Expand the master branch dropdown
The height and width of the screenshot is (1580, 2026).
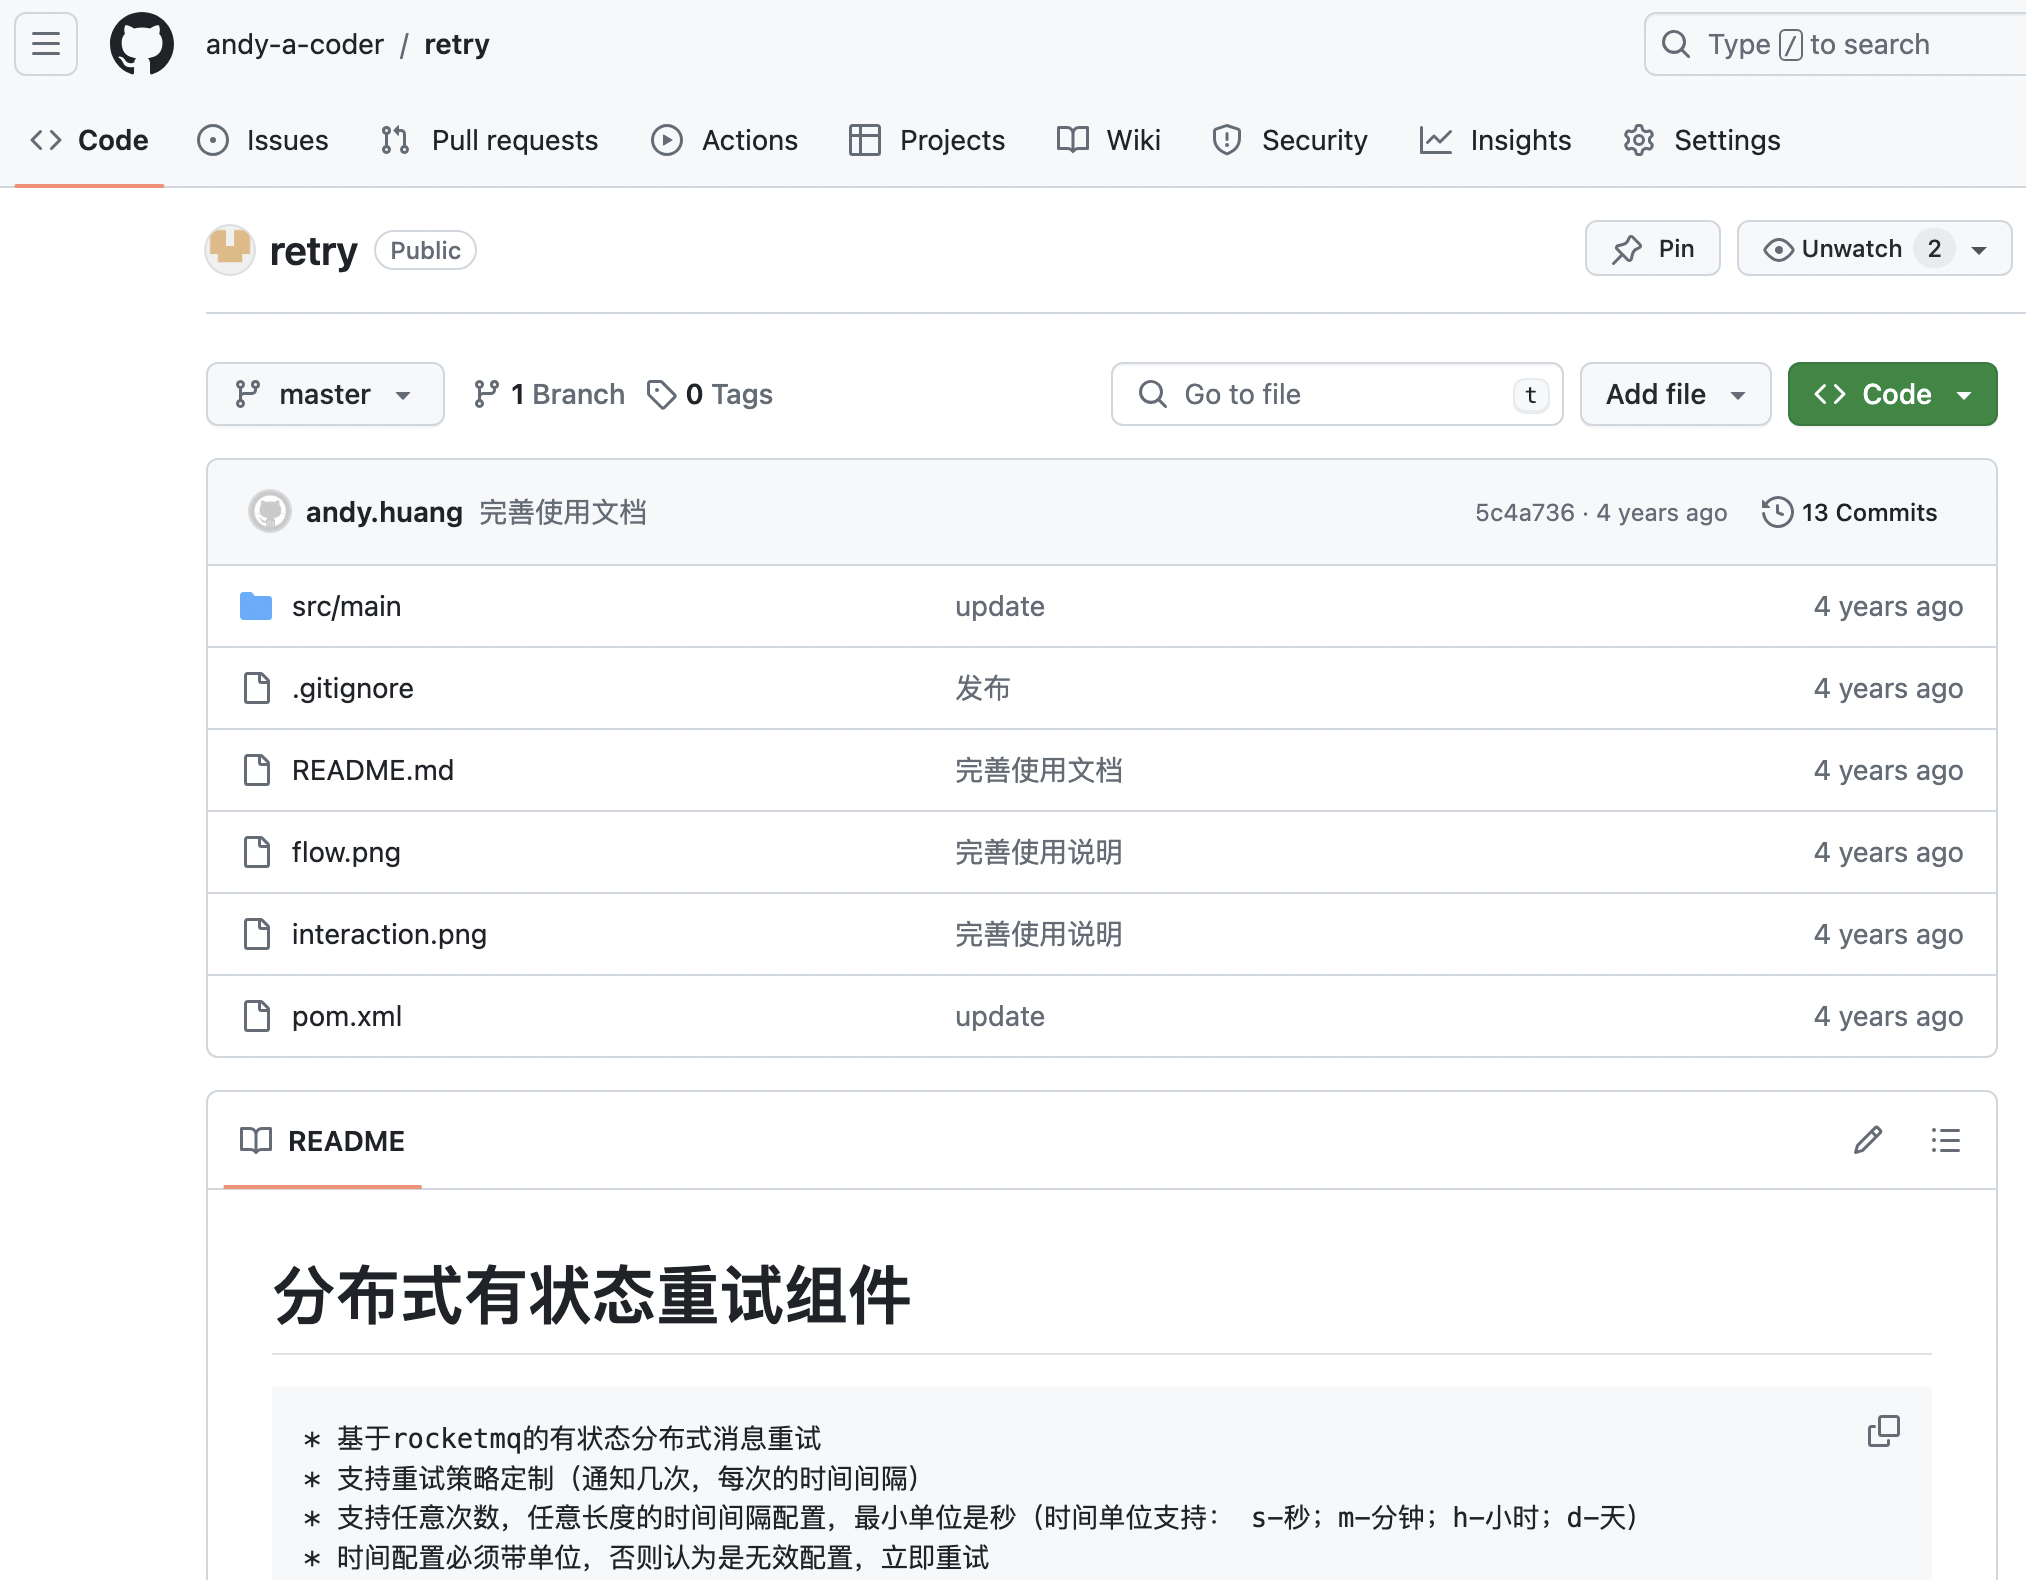(322, 395)
